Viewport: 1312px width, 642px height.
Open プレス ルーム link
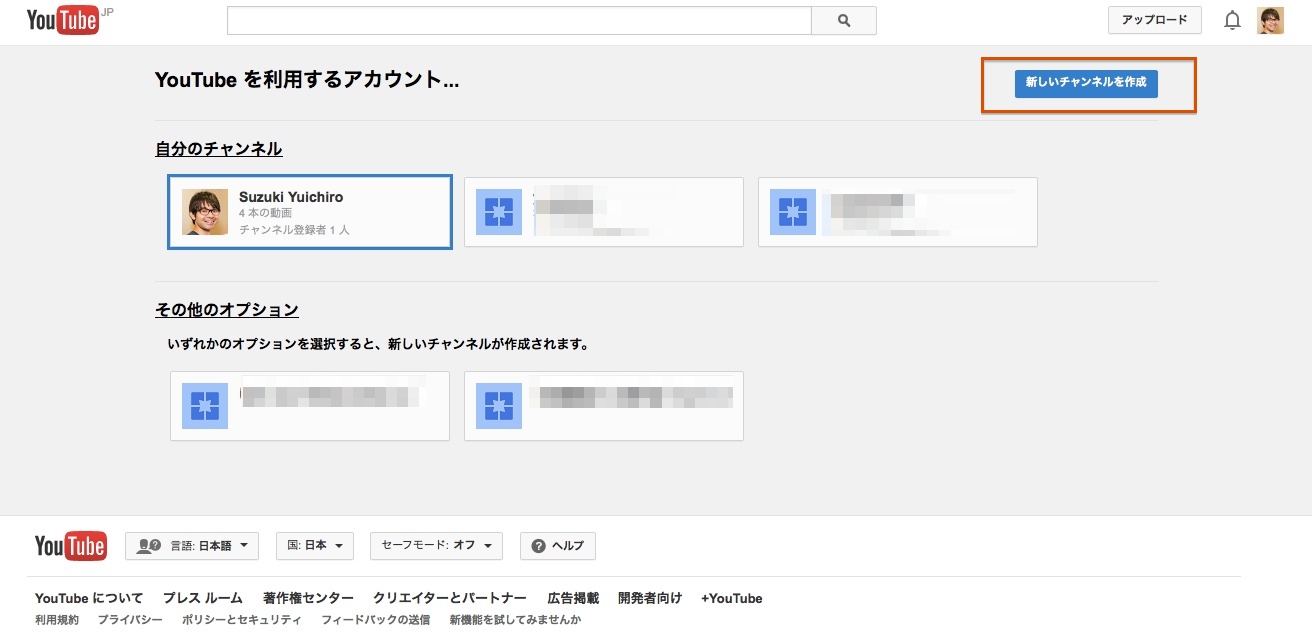coord(203,598)
